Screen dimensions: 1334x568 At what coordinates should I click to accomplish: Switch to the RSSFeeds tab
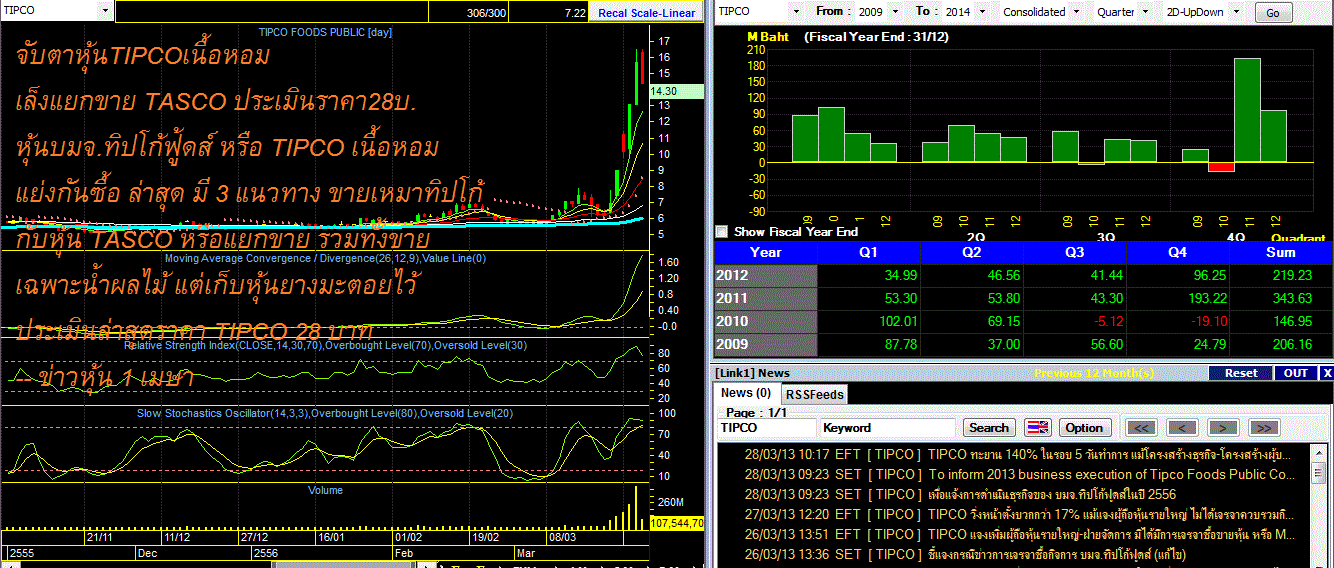click(813, 394)
